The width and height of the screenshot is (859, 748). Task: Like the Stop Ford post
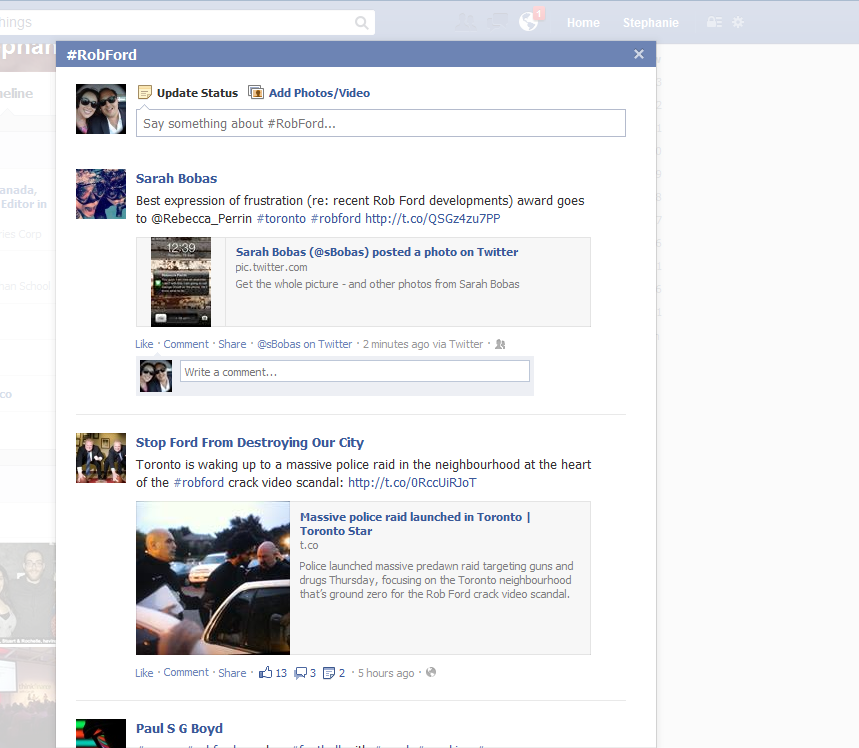pyautogui.click(x=144, y=673)
